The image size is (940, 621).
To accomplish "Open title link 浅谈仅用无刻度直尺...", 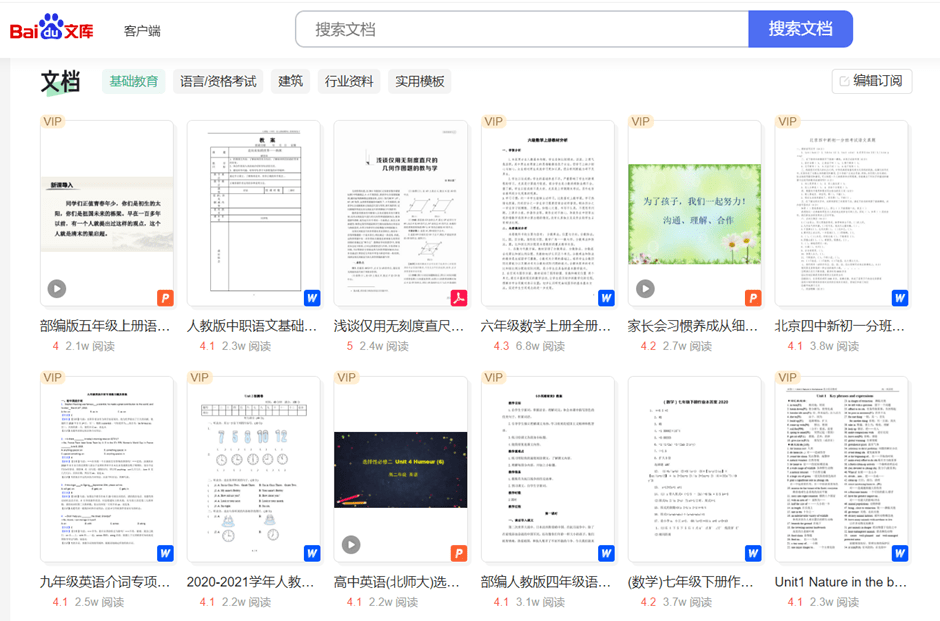I will click(399, 326).
